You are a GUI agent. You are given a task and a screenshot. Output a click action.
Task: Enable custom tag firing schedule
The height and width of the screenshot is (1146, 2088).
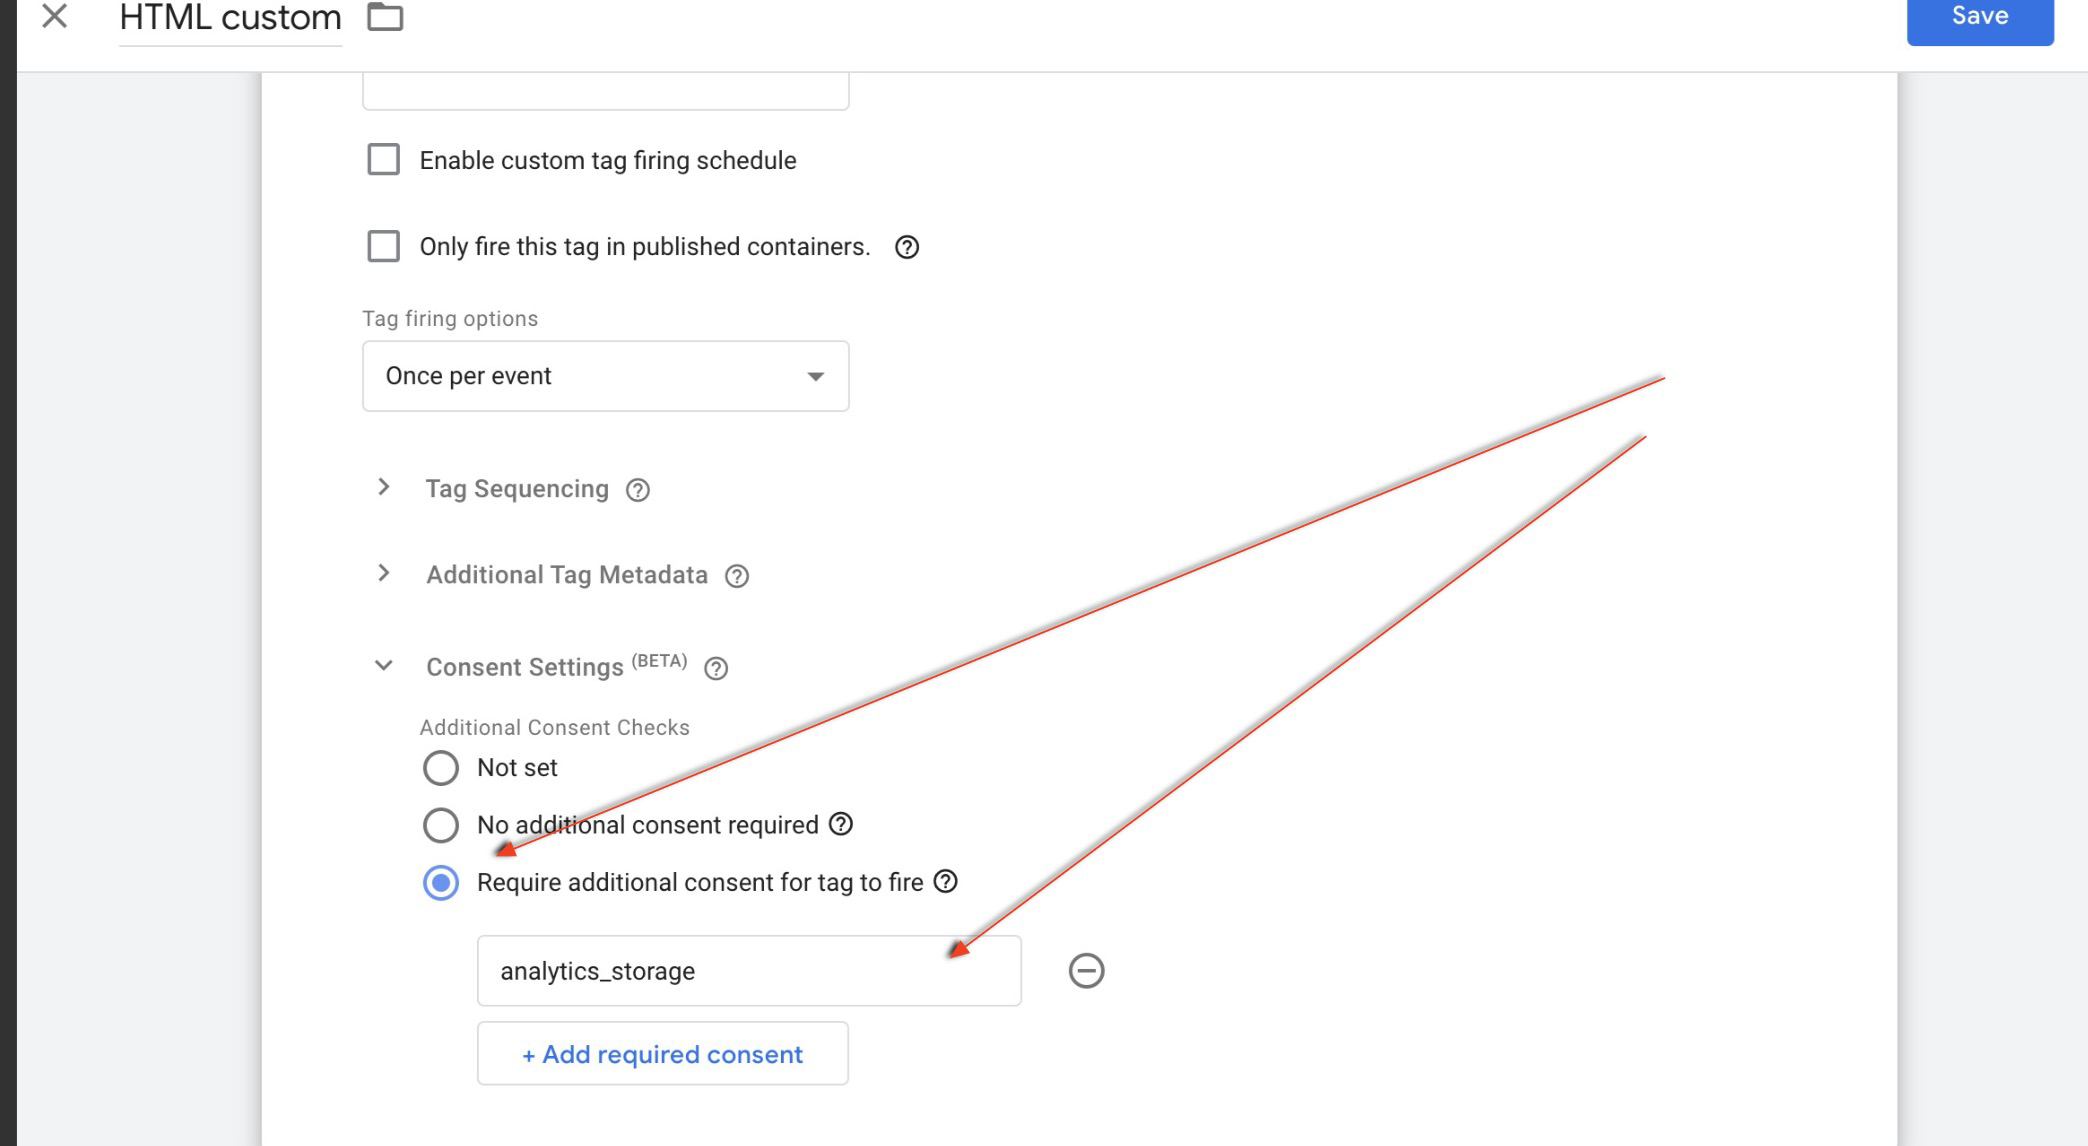point(383,160)
